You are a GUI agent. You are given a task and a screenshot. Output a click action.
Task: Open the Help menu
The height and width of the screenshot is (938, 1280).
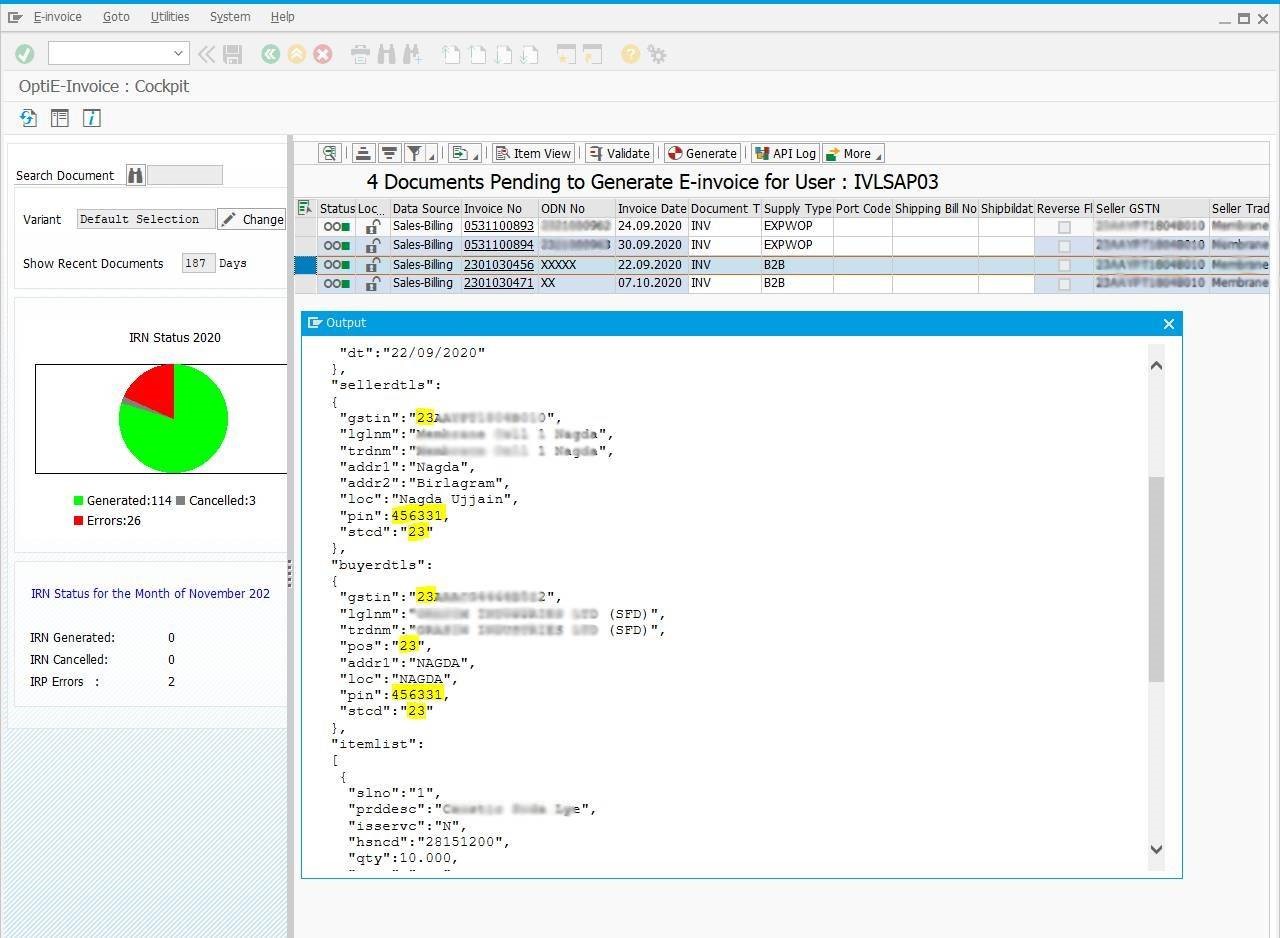(x=283, y=17)
